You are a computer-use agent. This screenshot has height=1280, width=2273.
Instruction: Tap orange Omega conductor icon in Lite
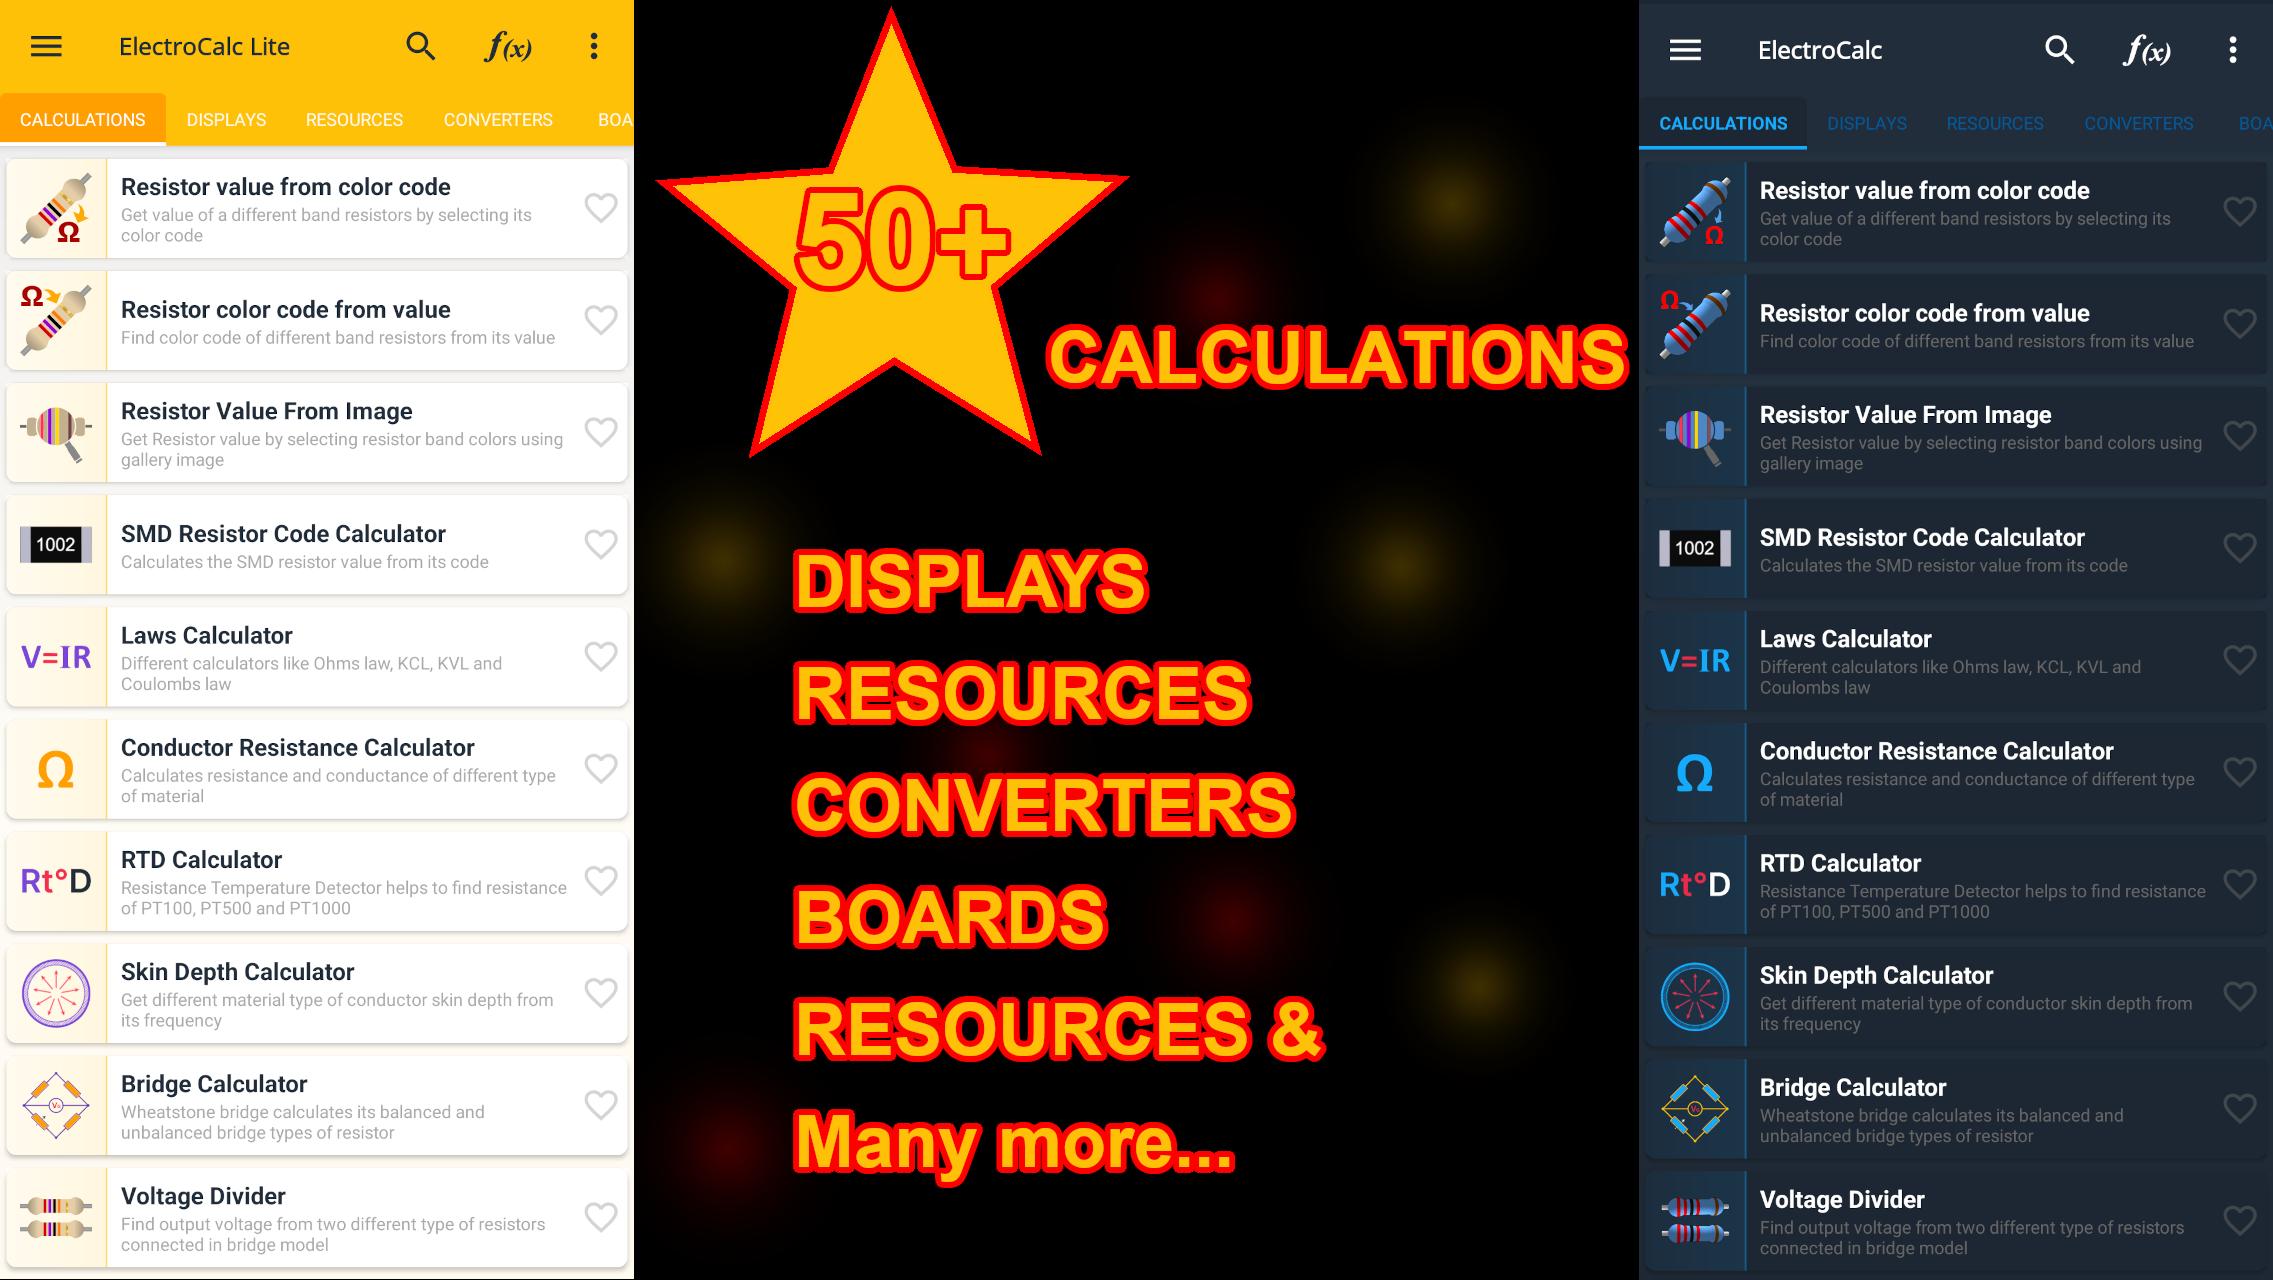(x=56, y=769)
